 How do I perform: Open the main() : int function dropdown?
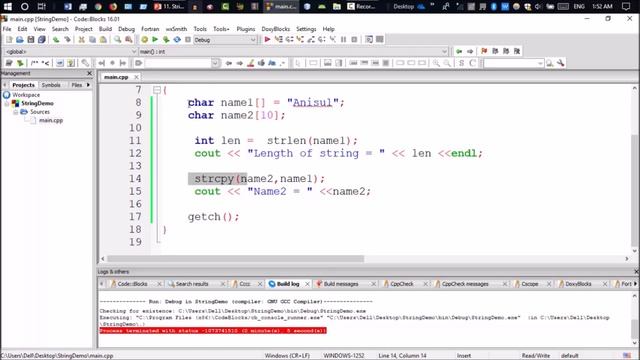coord(444,52)
